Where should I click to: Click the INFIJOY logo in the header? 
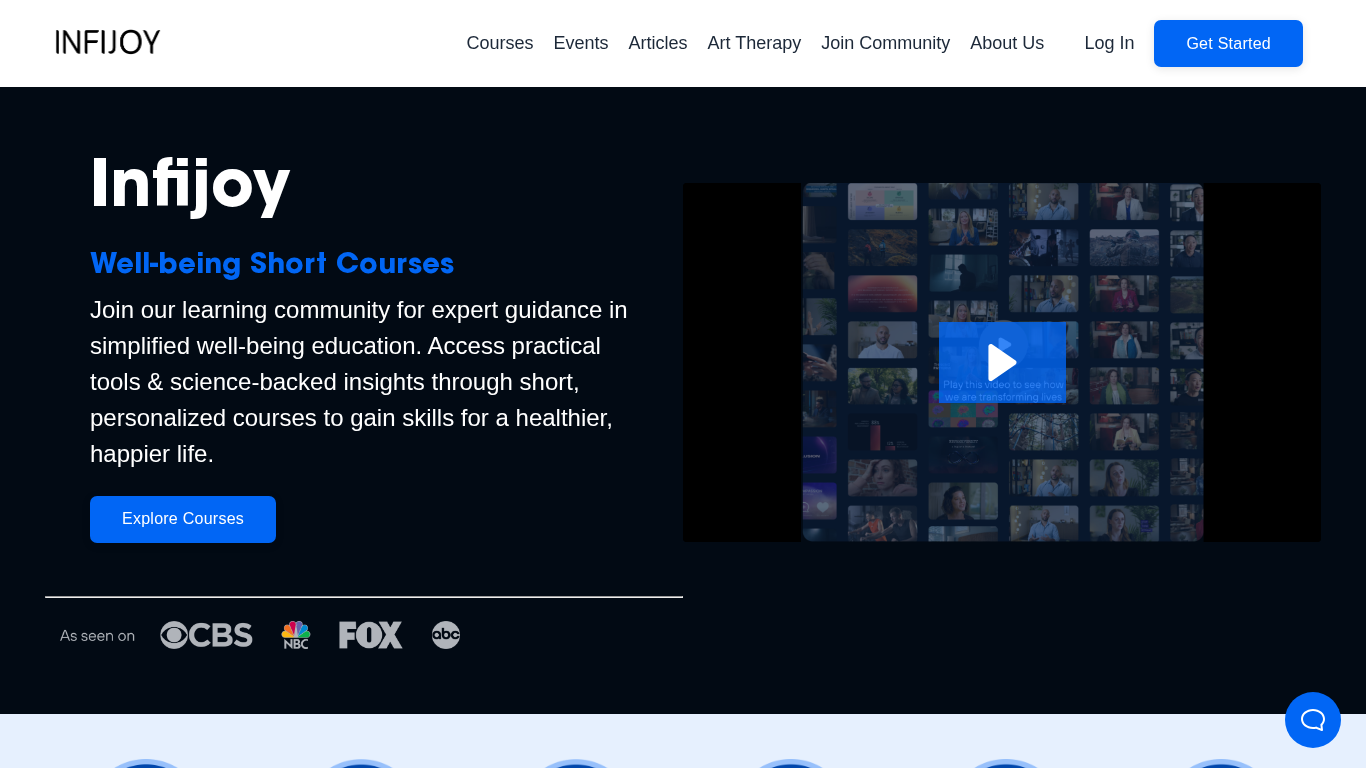click(x=108, y=42)
